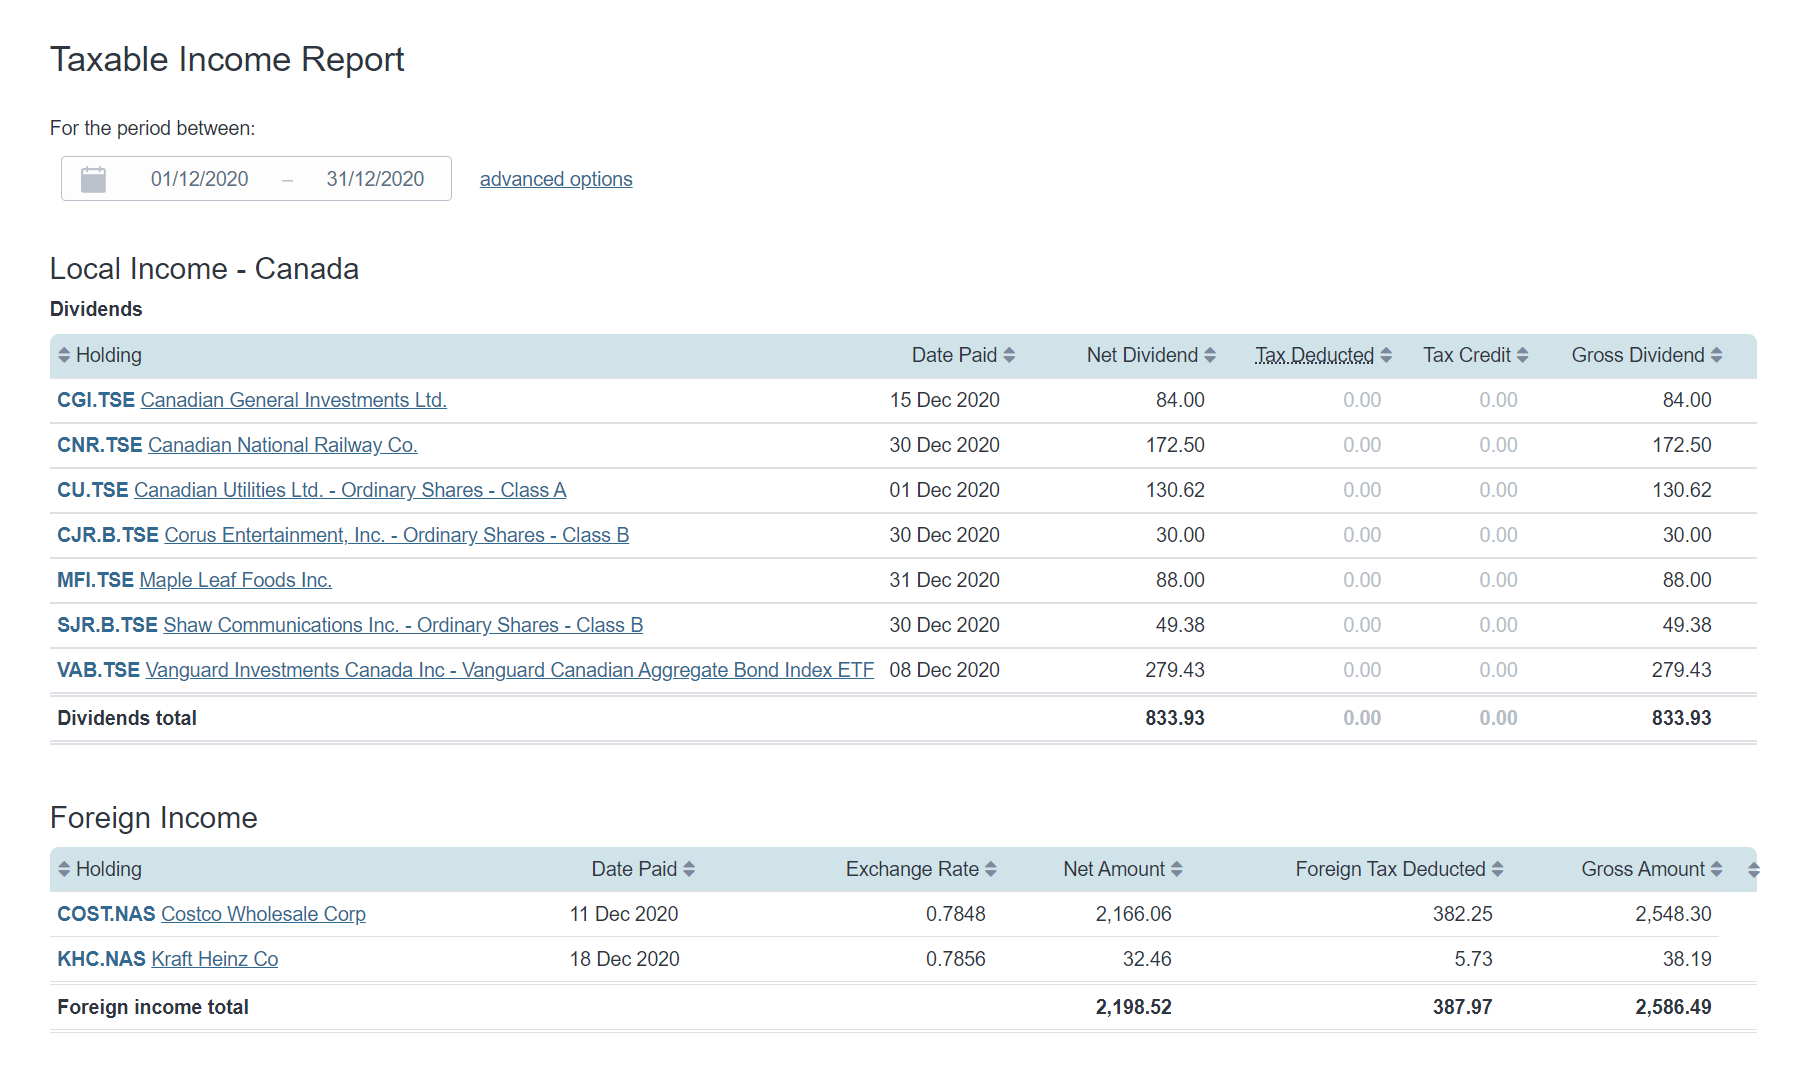Image resolution: width=1800 pixels, height=1074 pixels.
Task: Open the advanced options link
Action: (x=556, y=179)
